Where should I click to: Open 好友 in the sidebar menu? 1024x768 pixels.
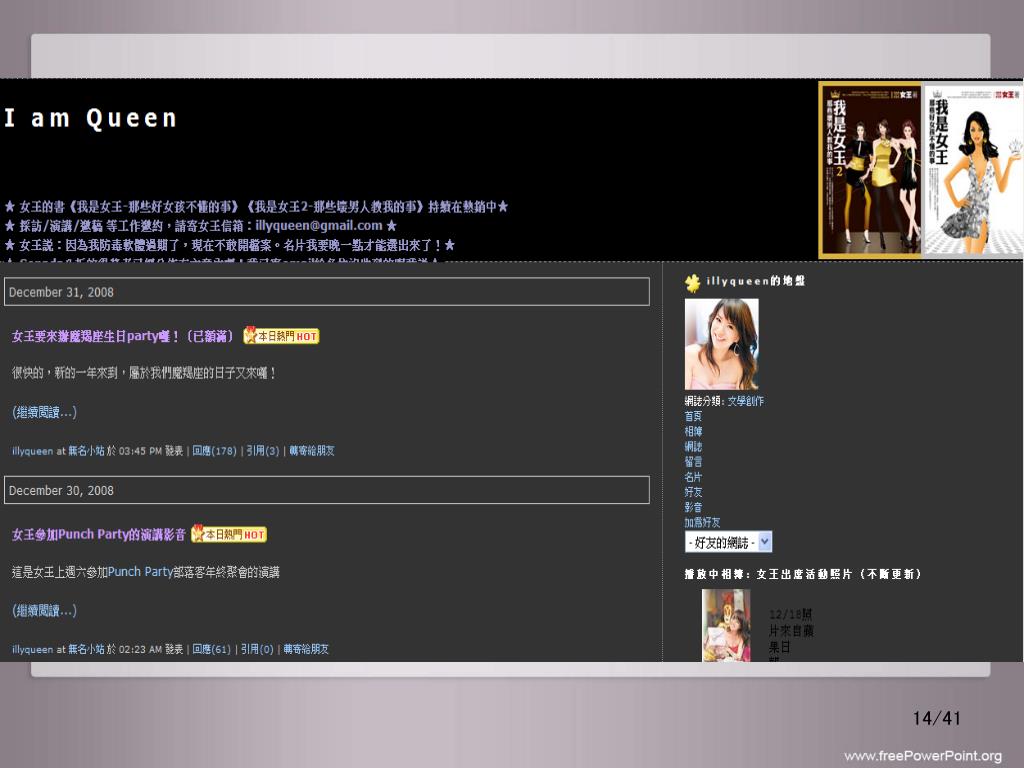click(x=693, y=492)
